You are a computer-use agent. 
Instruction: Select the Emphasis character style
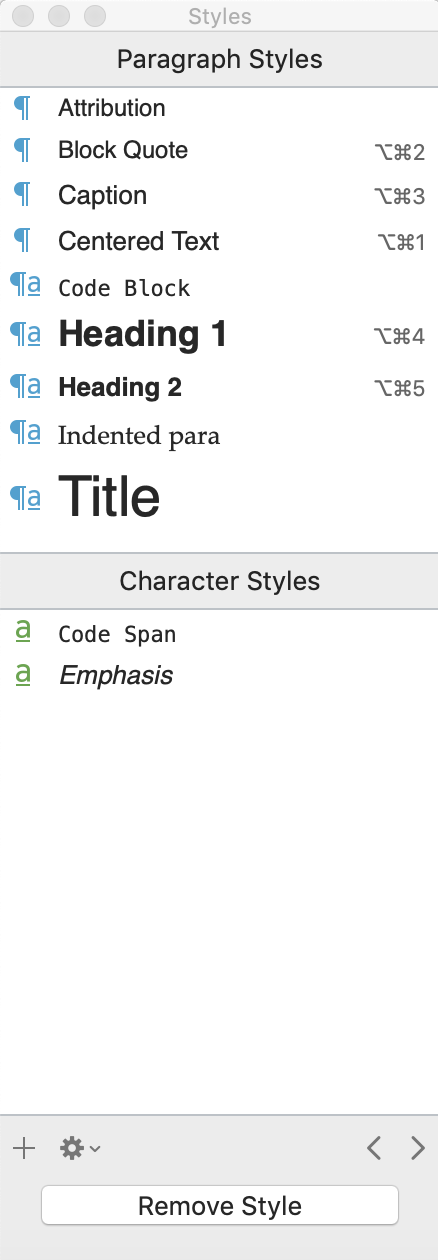219,675
